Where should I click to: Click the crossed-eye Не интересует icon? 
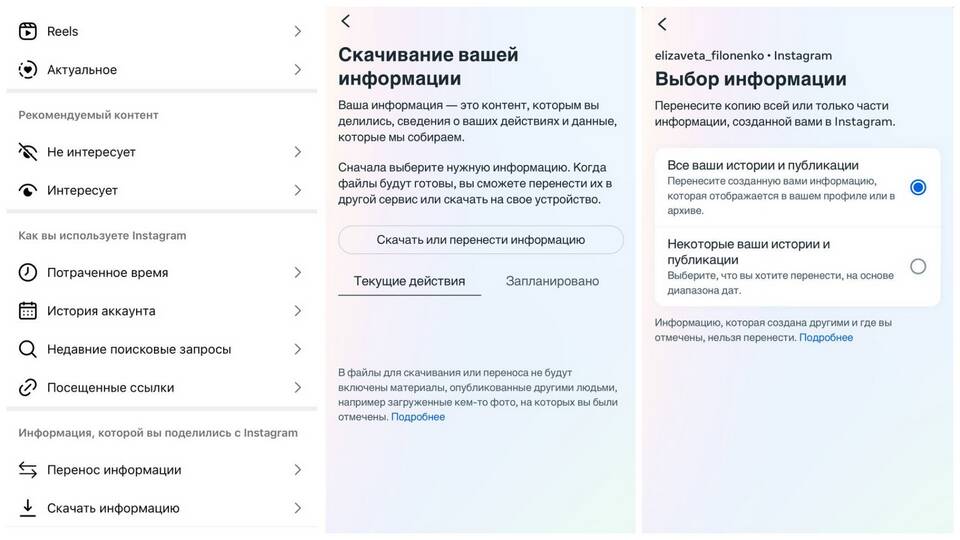pos(28,152)
